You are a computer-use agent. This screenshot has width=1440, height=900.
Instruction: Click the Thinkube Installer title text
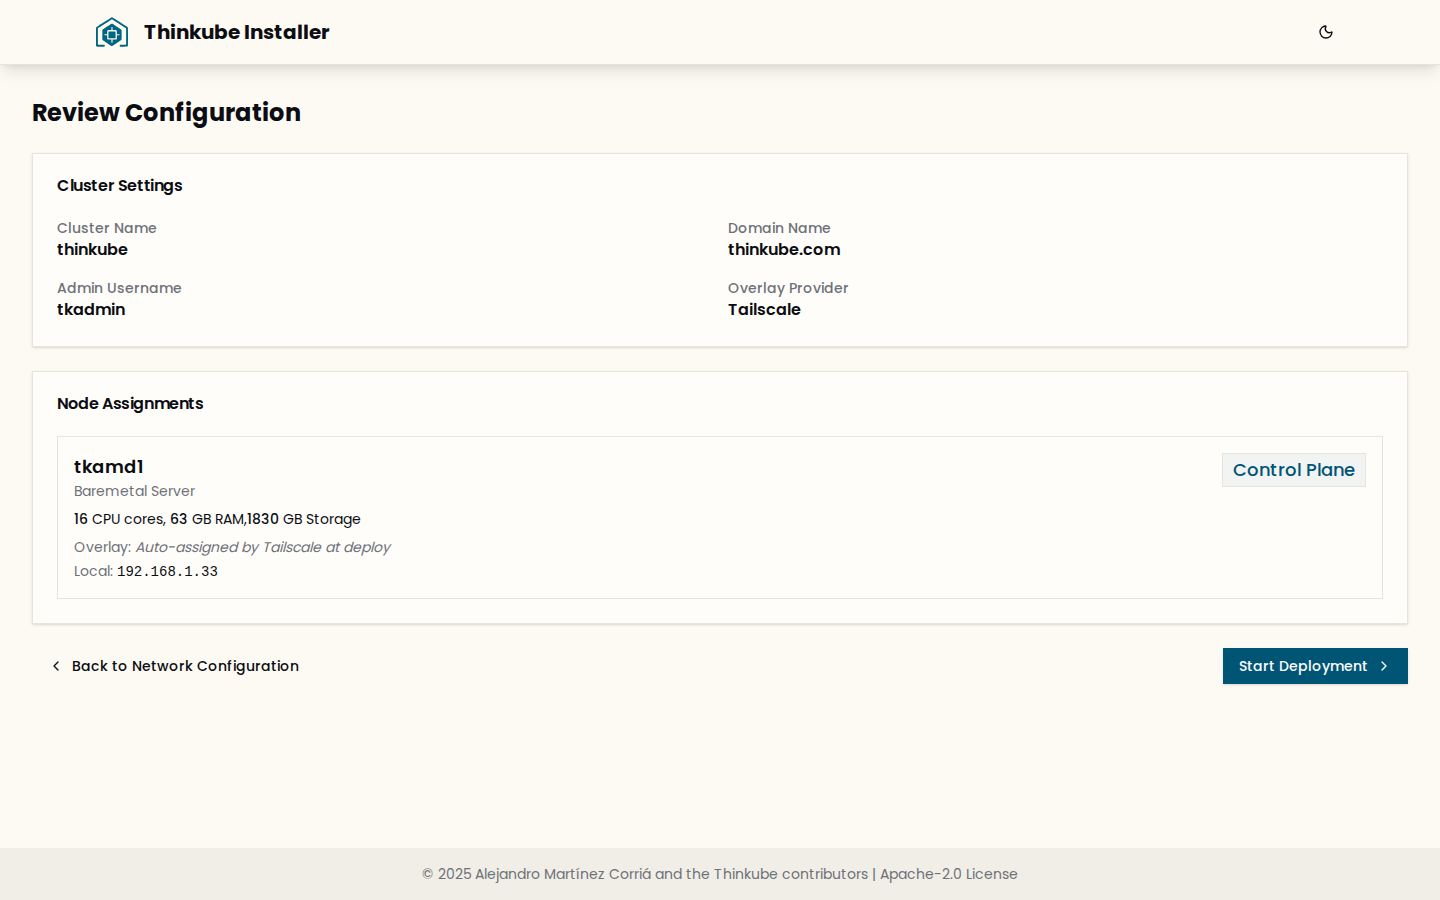point(237,32)
